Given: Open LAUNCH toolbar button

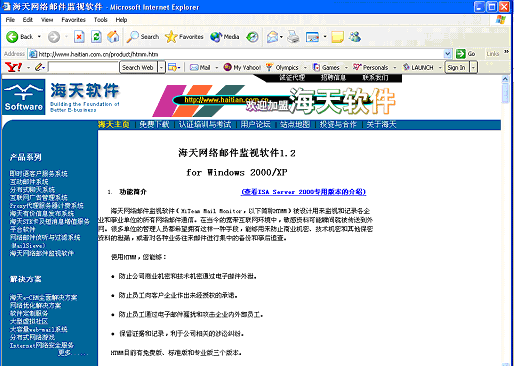Looking at the screenshot, I should [x=418, y=67].
